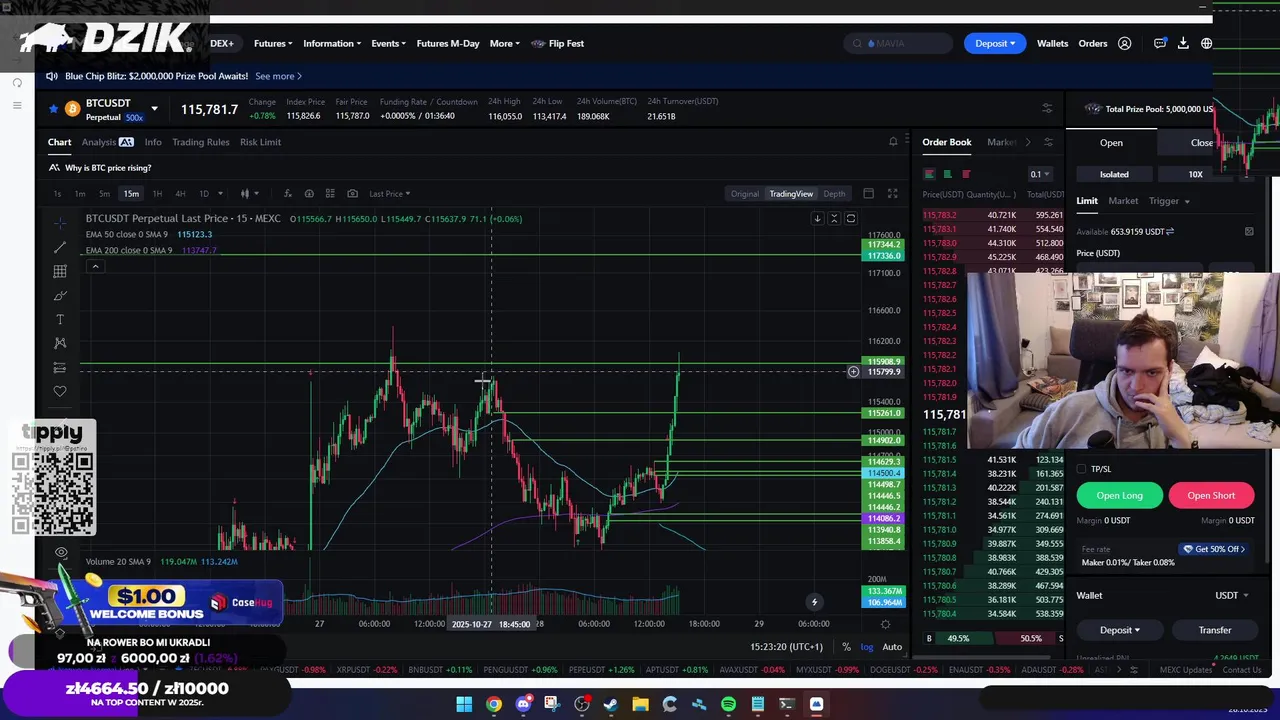1280x720 pixels.
Task: Click the notification bell above the chart
Action: tap(893, 142)
